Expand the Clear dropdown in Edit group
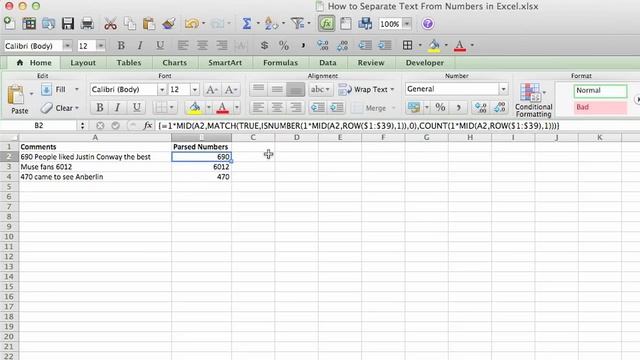The width and height of the screenshot is (640, 360). pos(77,108)
